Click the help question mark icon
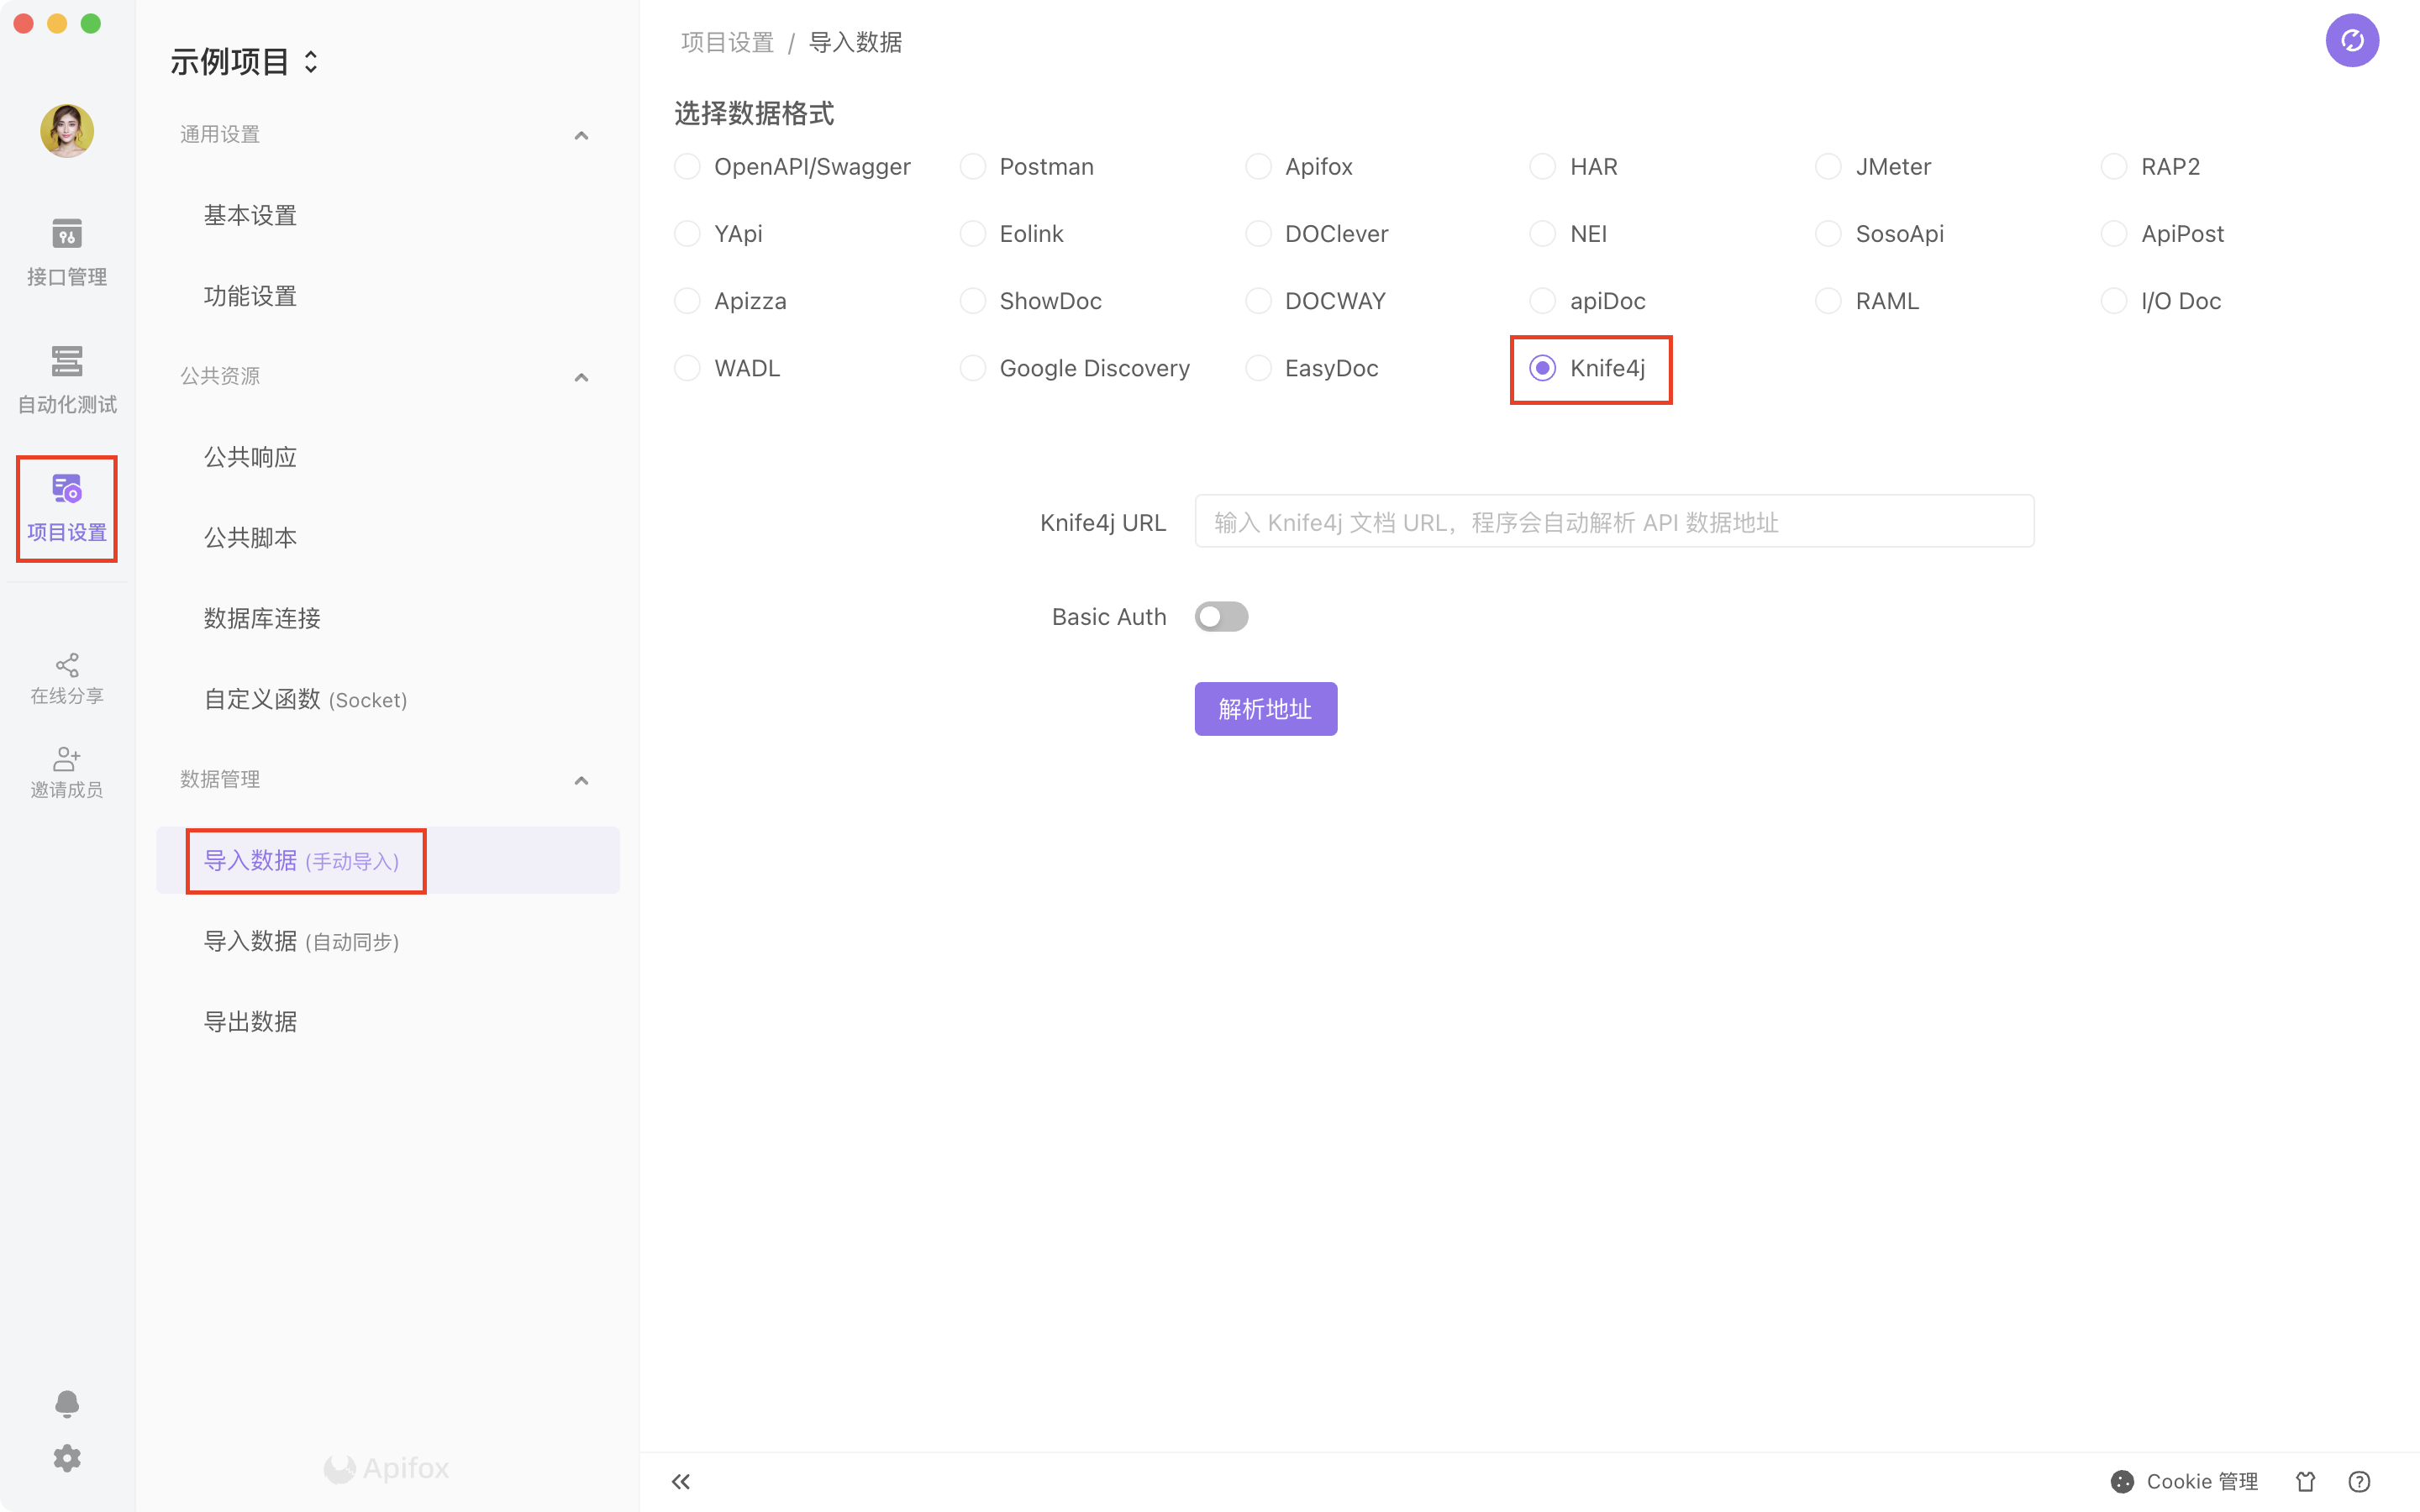Image resolution: width=2420 pixels, height=1512 pixels. 2359,1481
